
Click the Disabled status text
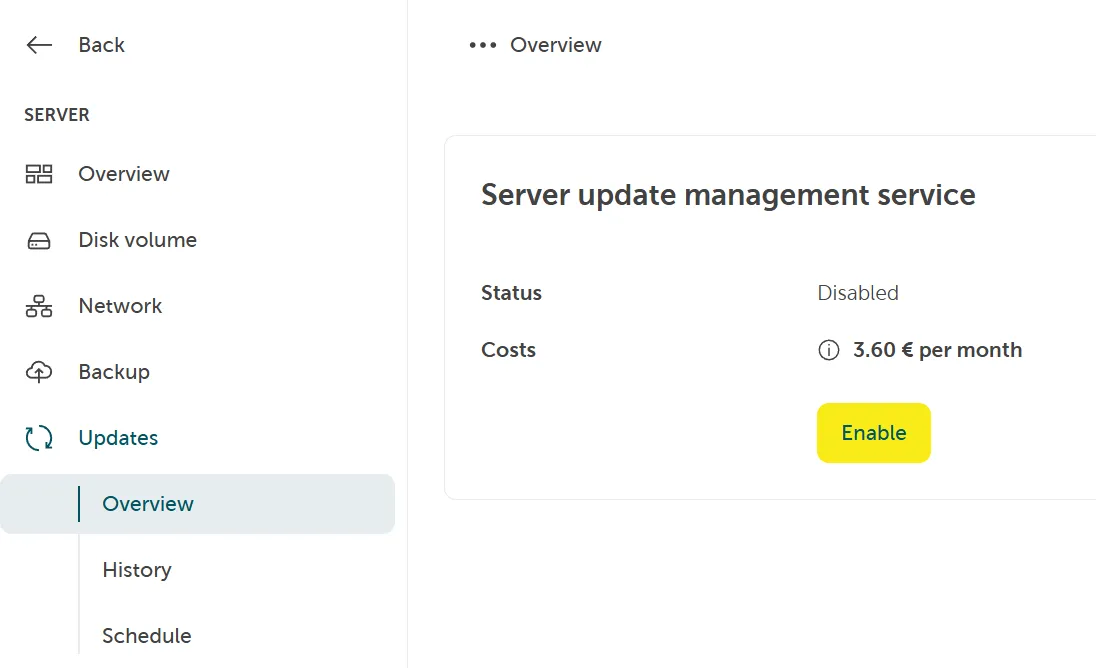[x=858, y=292]
